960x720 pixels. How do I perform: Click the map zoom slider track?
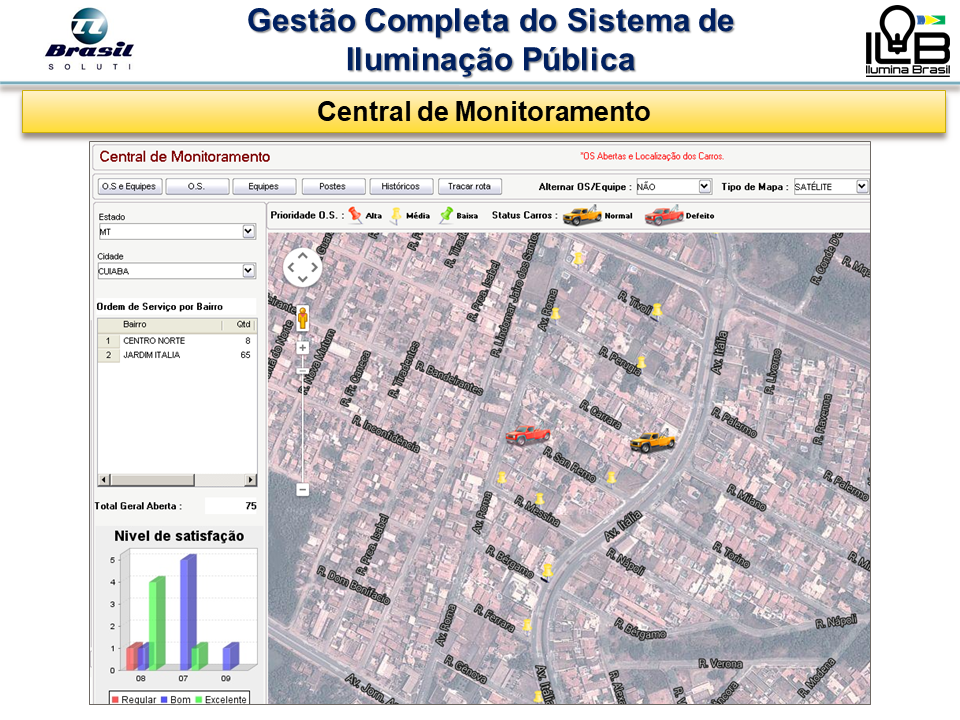click(x=302, y=420)
